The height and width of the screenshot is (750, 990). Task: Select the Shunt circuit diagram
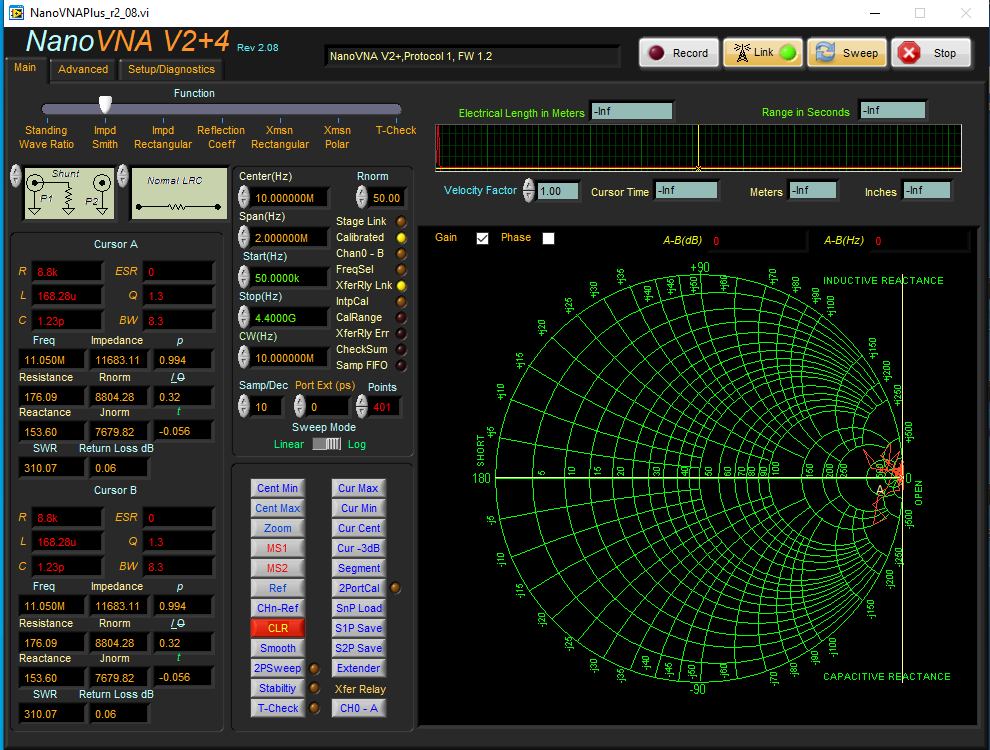tap(67, 193)
